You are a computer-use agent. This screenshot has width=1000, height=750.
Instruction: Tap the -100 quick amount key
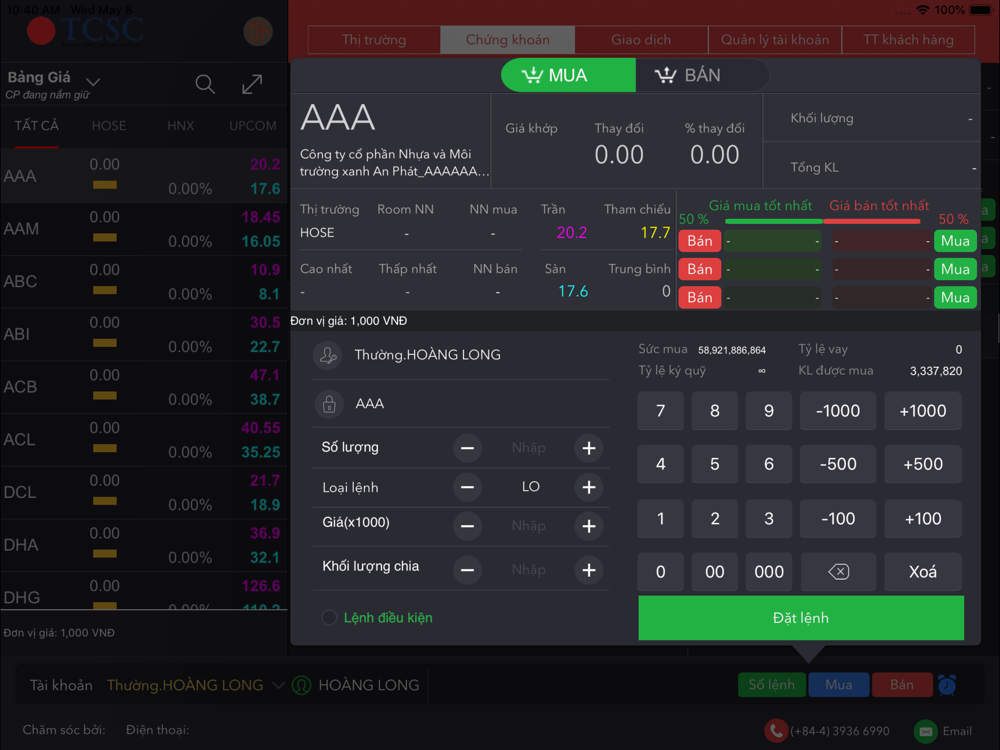click(838, 518)
